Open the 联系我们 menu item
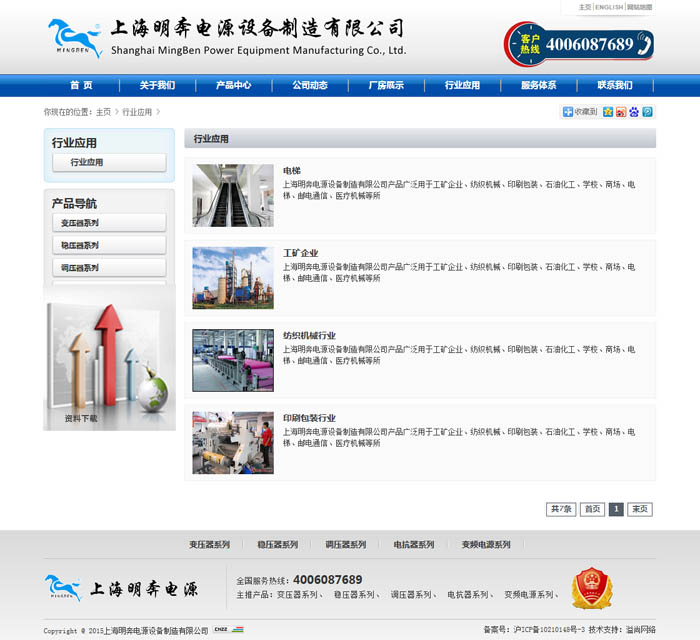Screen dimensions: 700x640 [615, 86]
